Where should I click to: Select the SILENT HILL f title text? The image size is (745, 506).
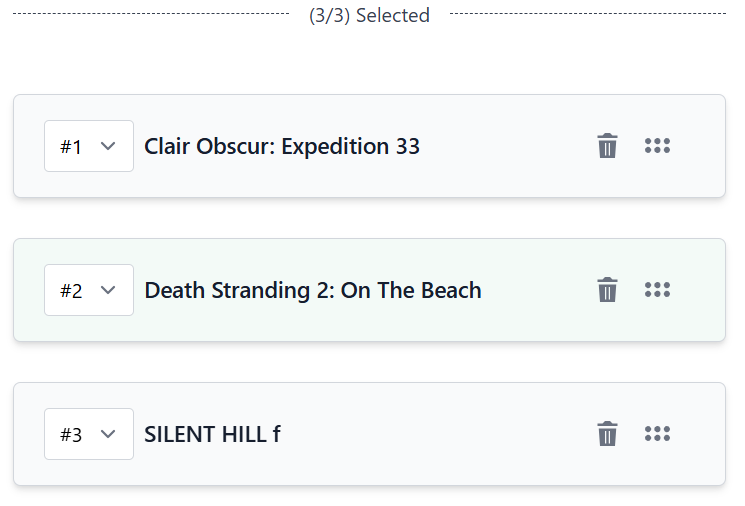click(212, 434)
